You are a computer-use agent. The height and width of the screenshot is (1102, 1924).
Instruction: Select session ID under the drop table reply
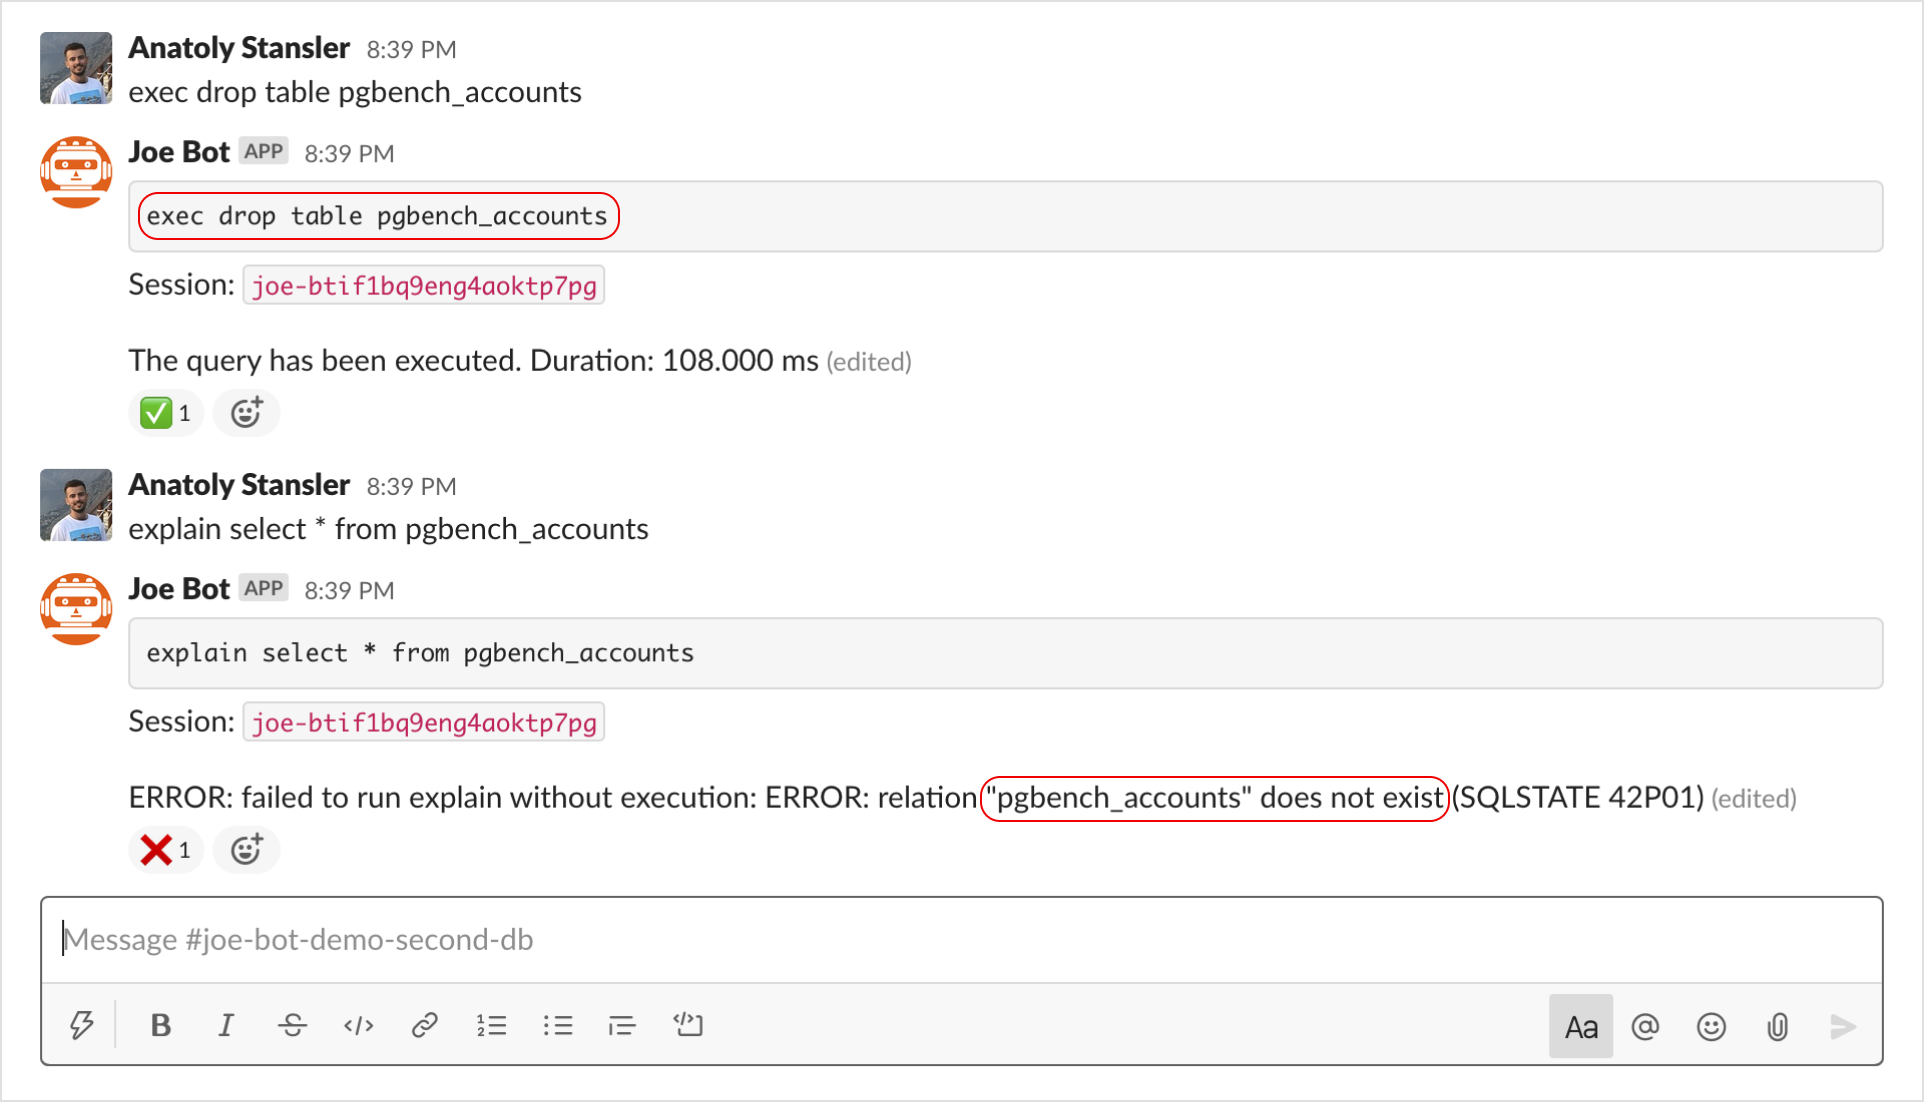(x=424, y=286)
